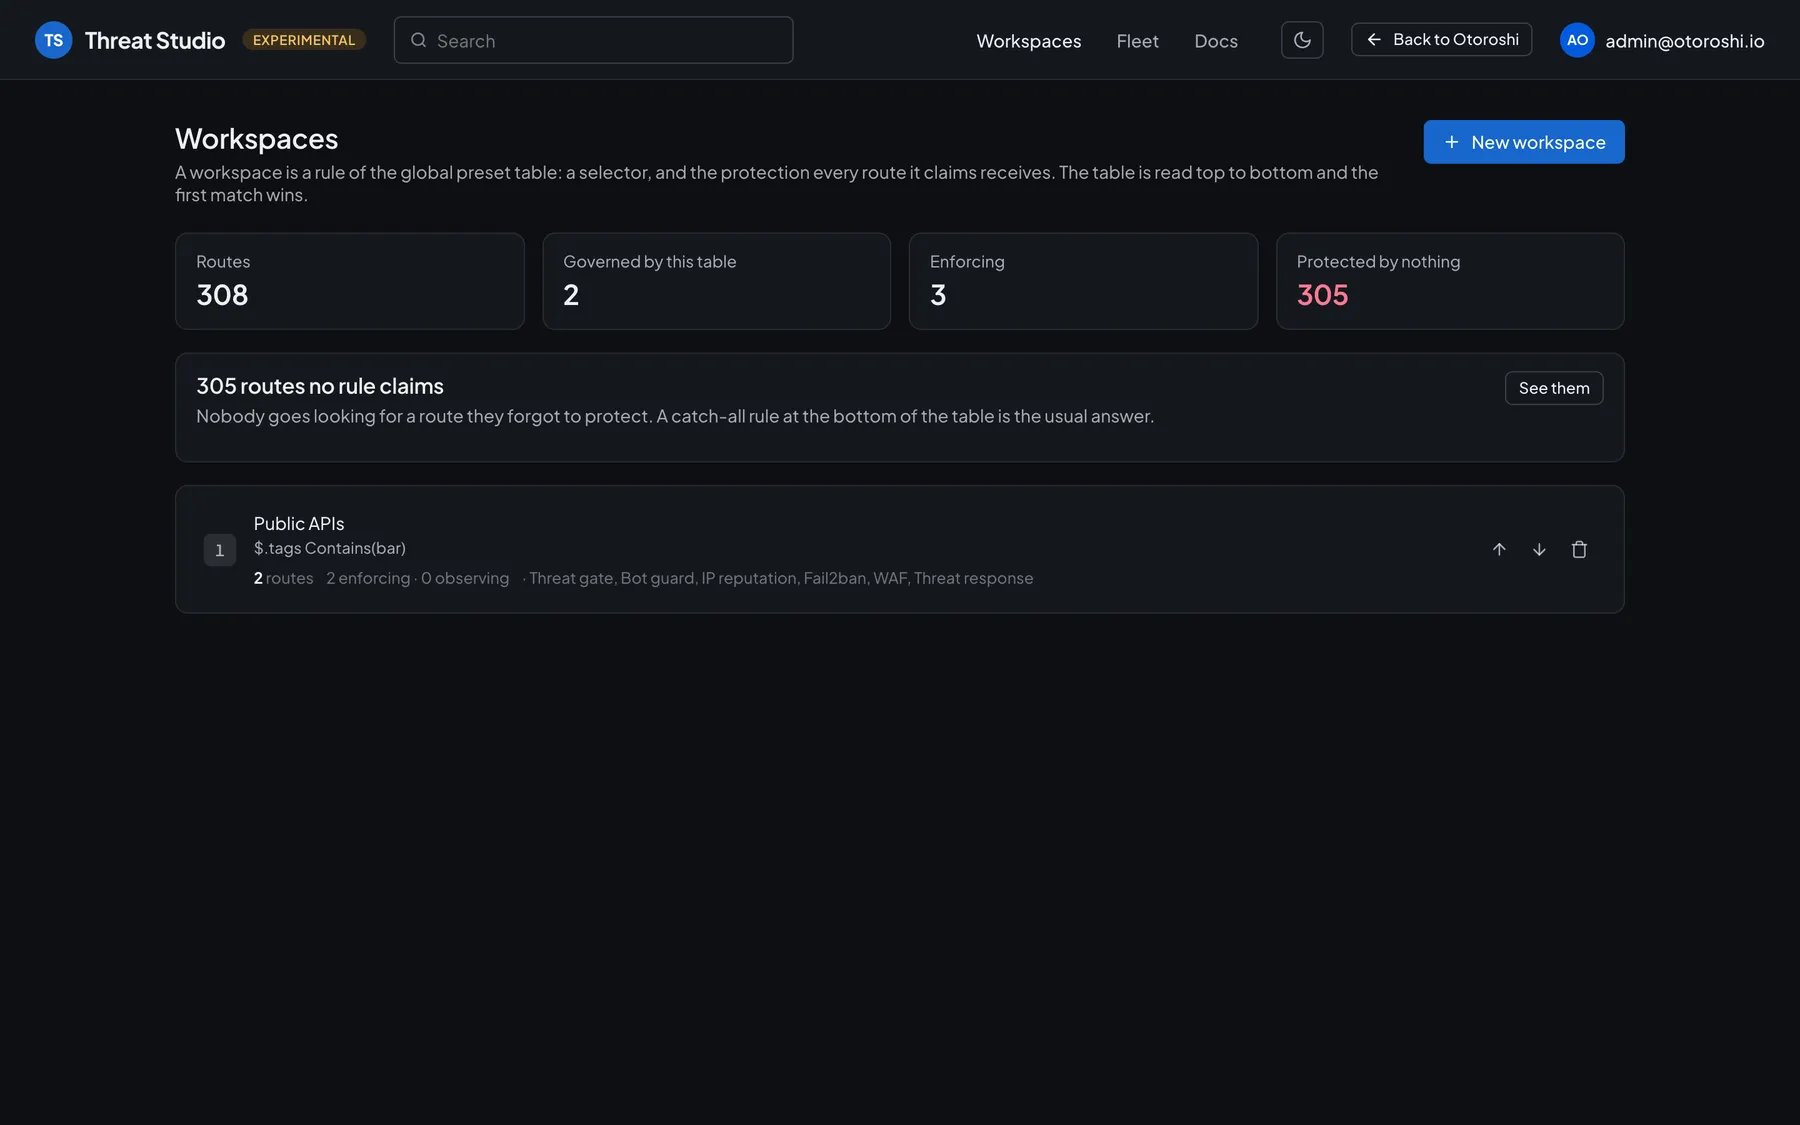Click Governed by this table card
Screen dimensions: 1800x1125
tap(716, 281)
